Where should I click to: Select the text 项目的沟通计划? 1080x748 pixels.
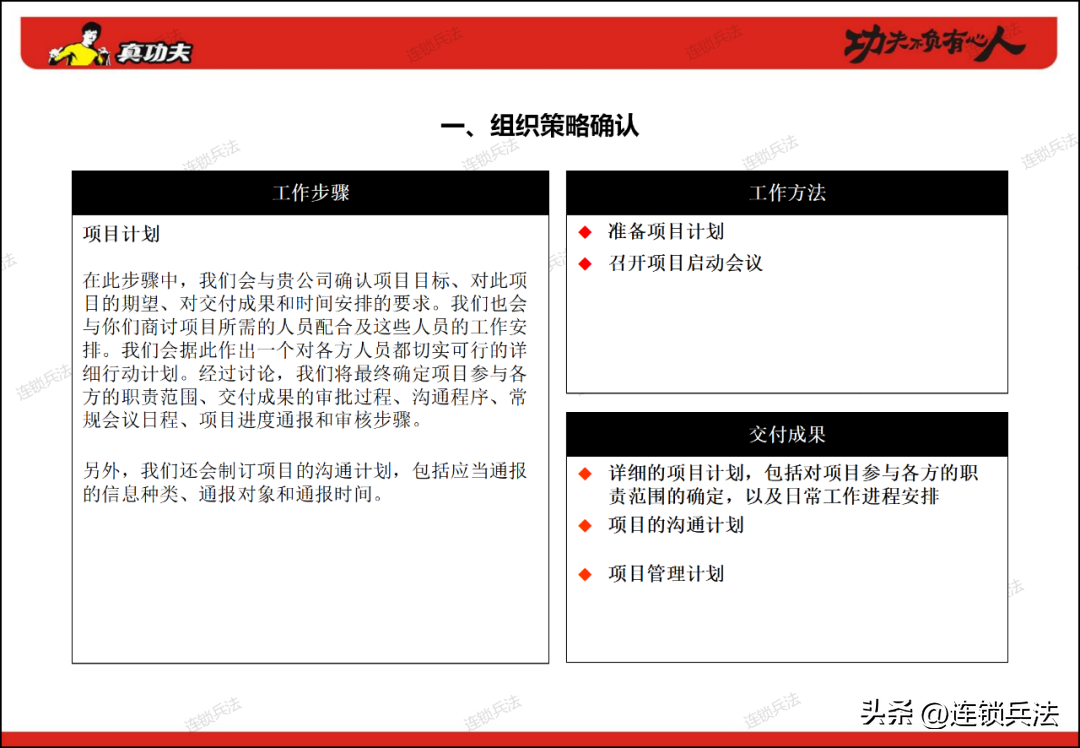(x=676, y=526)
